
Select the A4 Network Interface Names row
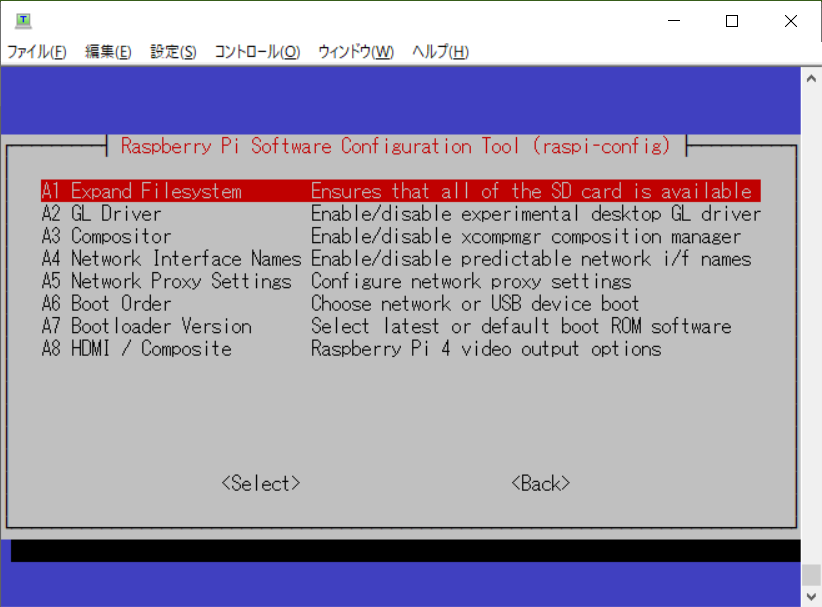click(x=401, y=259)
